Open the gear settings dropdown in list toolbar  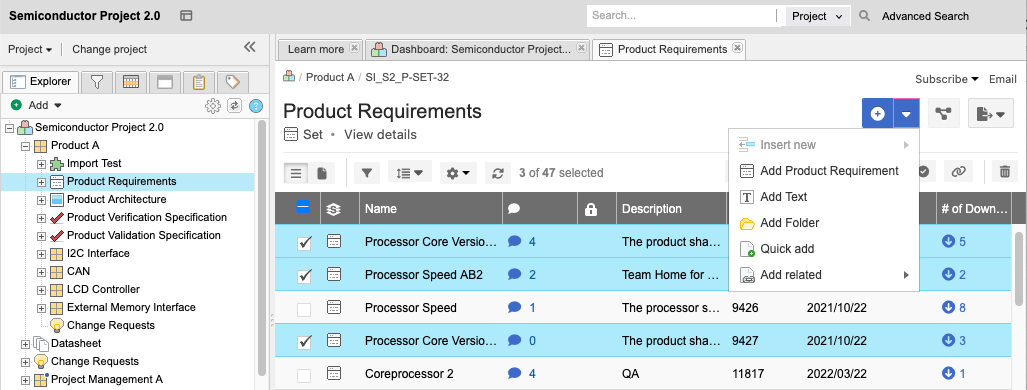point(458,173)
